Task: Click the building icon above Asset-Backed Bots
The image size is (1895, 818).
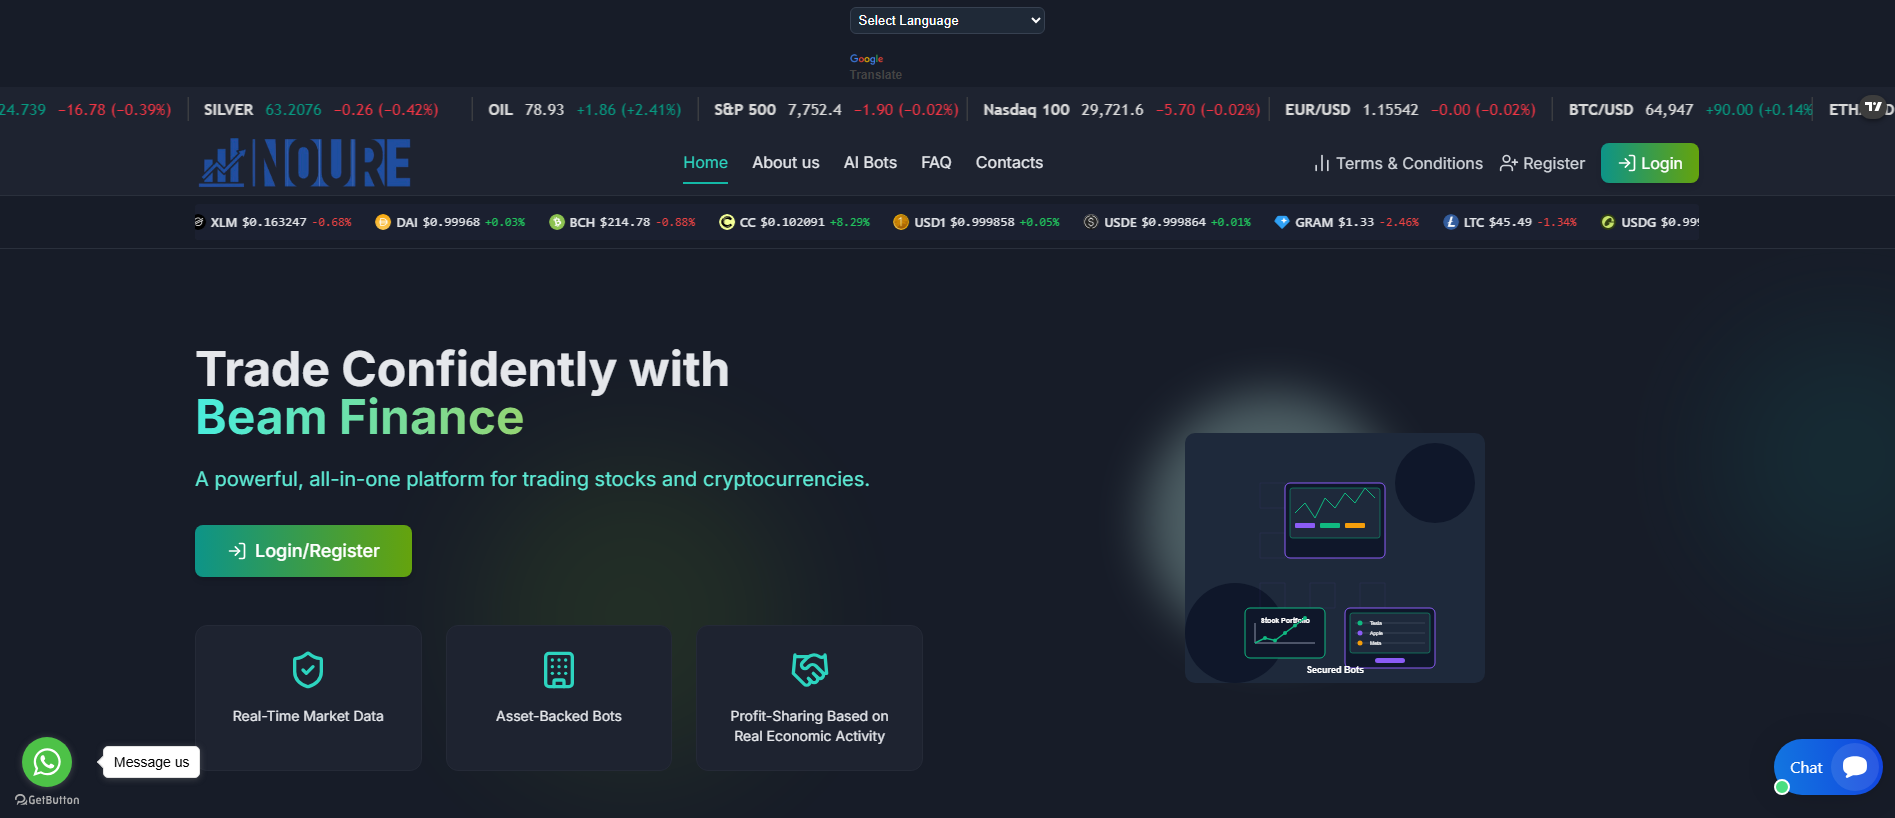Action: click(559, 670)
